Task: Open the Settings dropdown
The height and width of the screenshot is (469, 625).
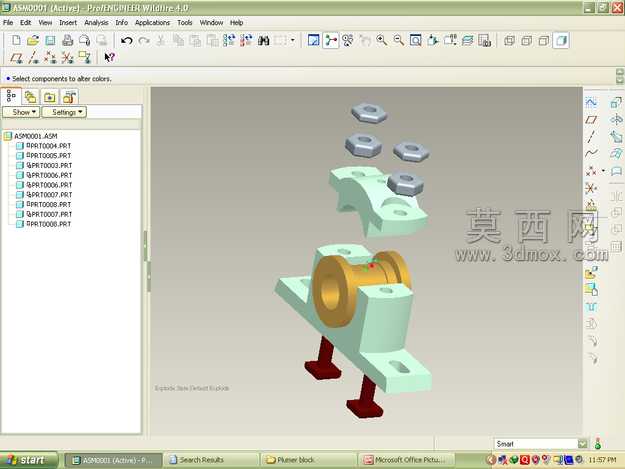Action: (64, 112)
